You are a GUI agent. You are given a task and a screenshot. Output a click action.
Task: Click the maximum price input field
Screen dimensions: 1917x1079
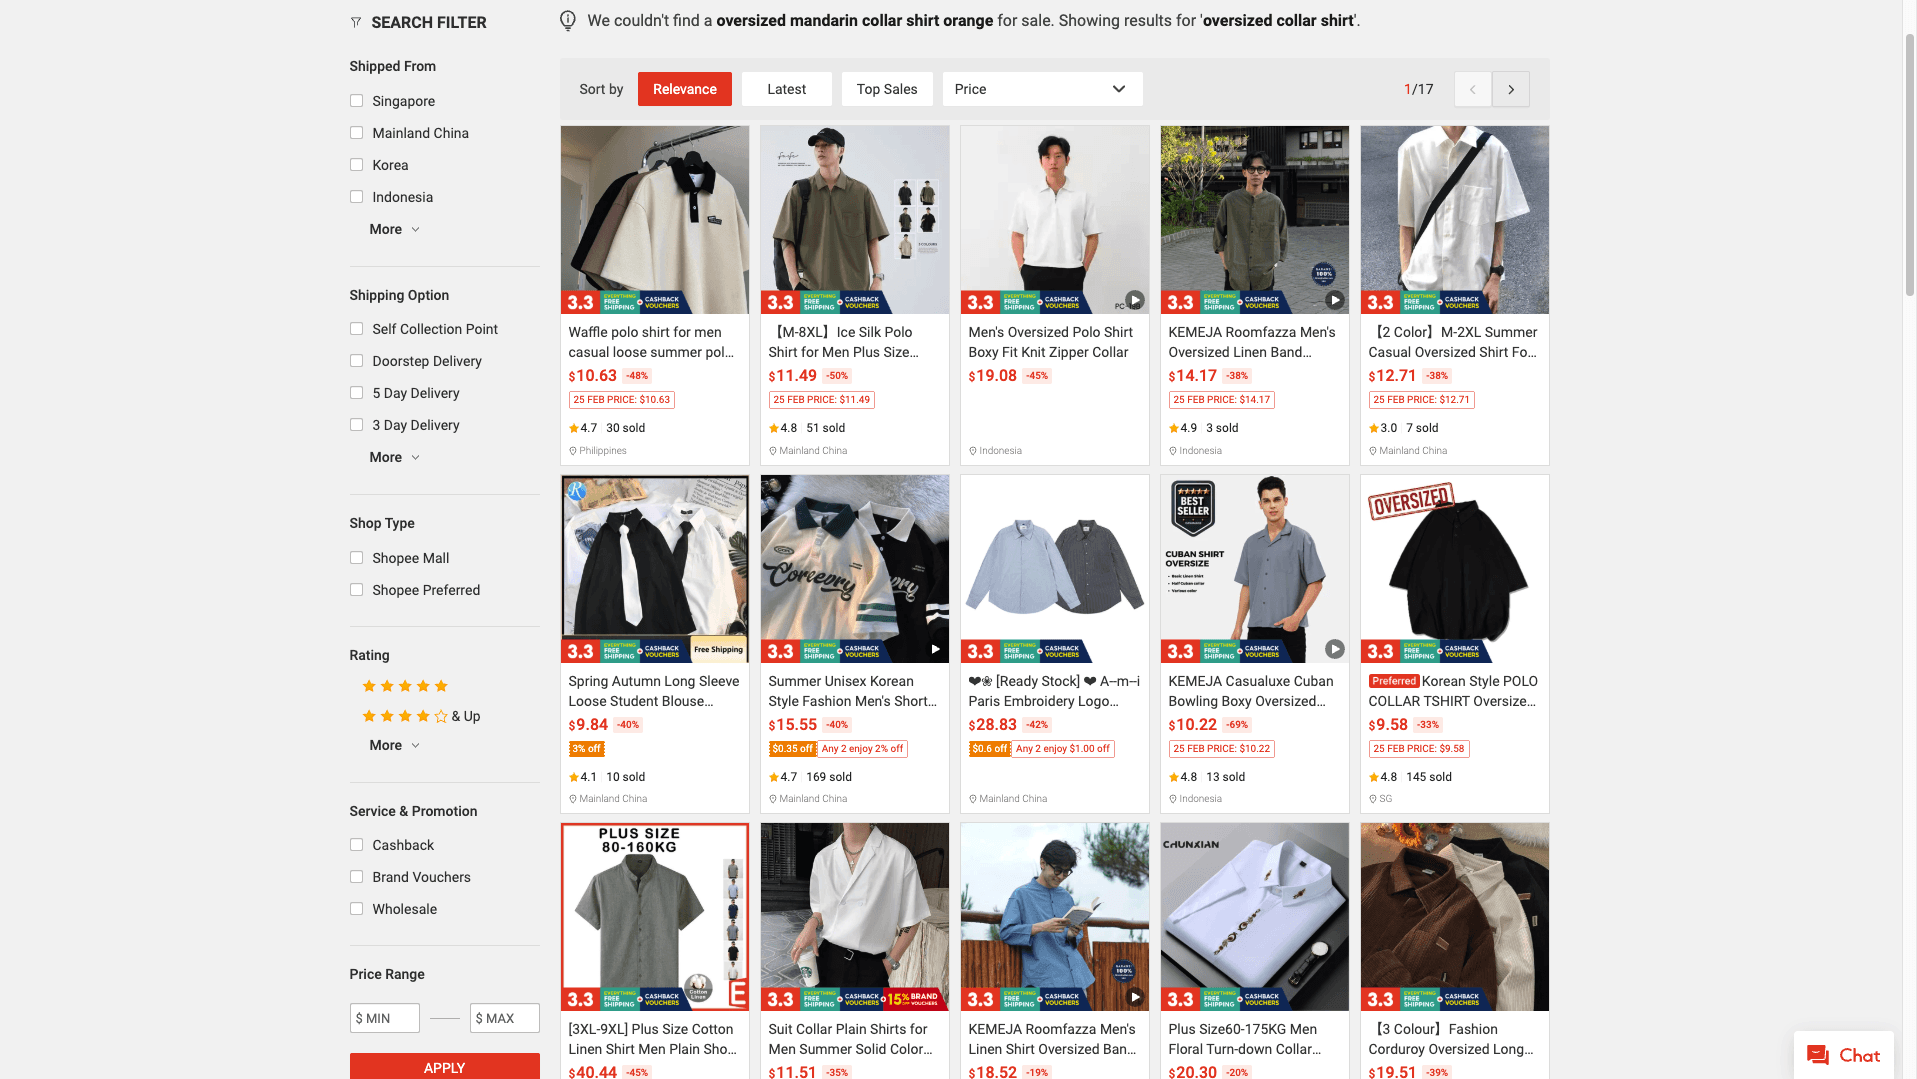pos(505,1018)
